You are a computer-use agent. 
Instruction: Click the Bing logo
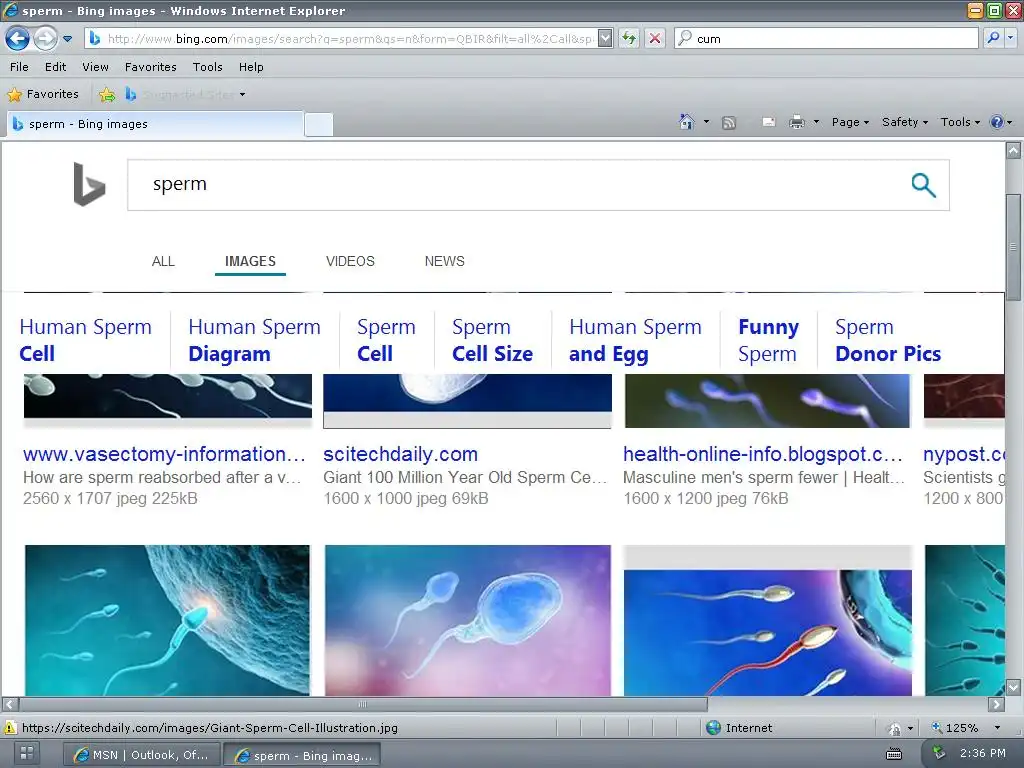89,184
